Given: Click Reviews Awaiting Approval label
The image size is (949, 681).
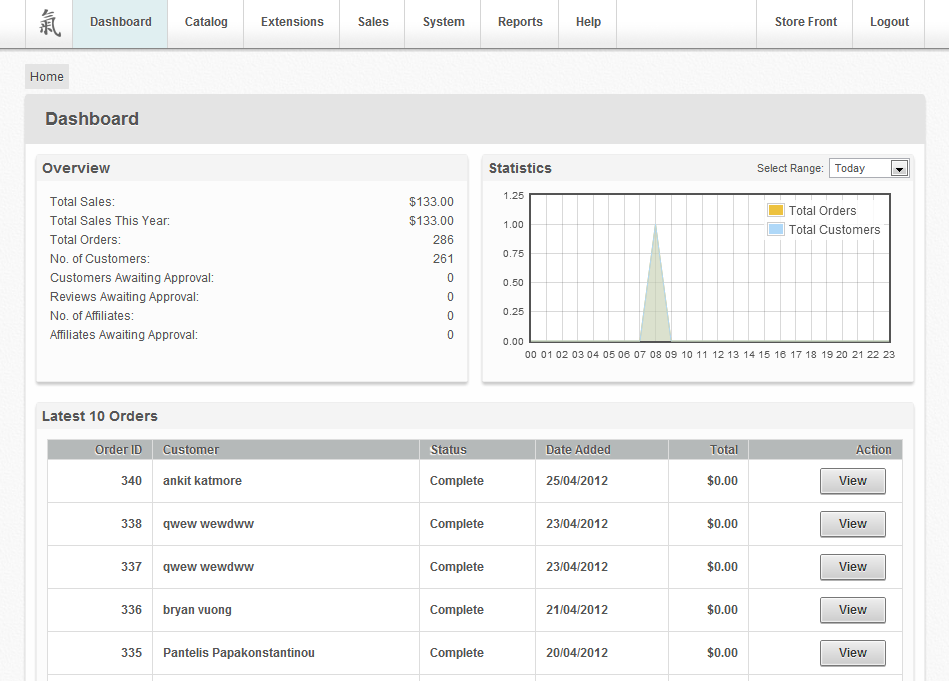Looking at the screenshot, I should tap(124, 297).
